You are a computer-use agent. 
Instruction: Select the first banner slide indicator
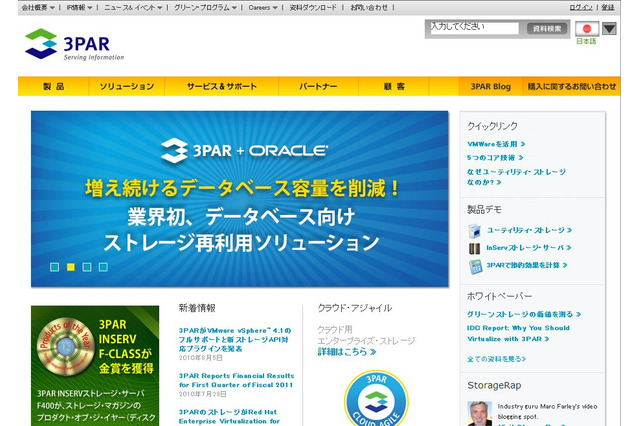(54, 267)
